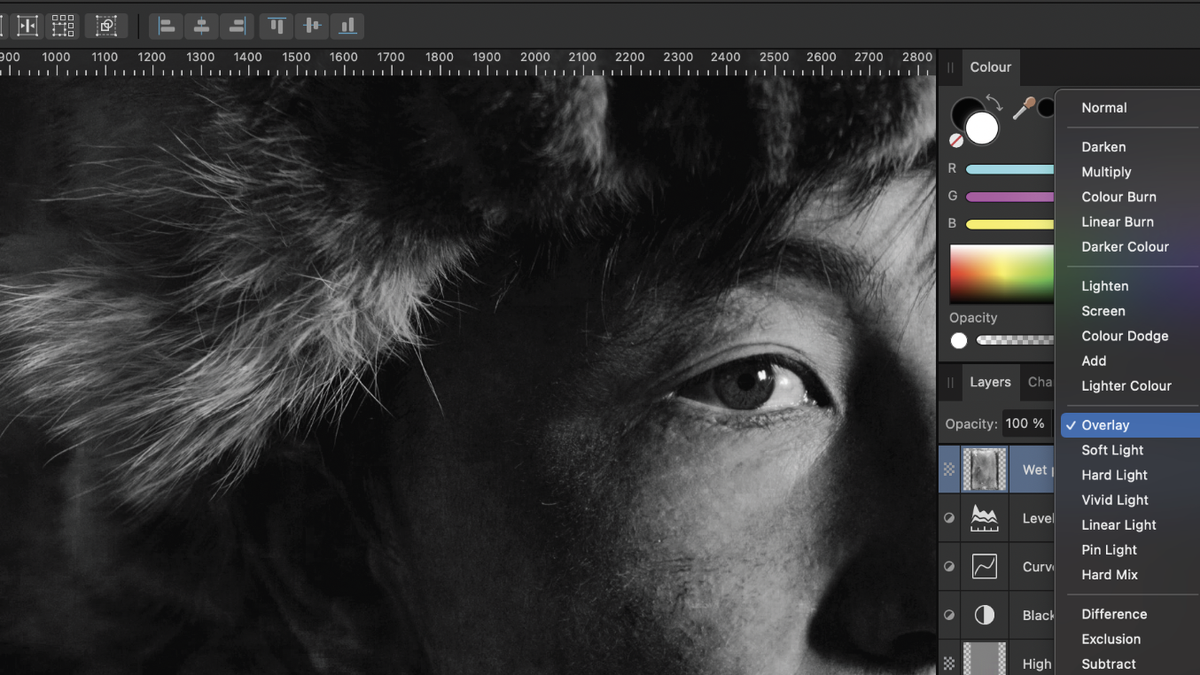Image resolution: width=1200 pixels, height=675 pixels.
Task: Toggle visibility of the Curves layer
Action: [949, 566]
